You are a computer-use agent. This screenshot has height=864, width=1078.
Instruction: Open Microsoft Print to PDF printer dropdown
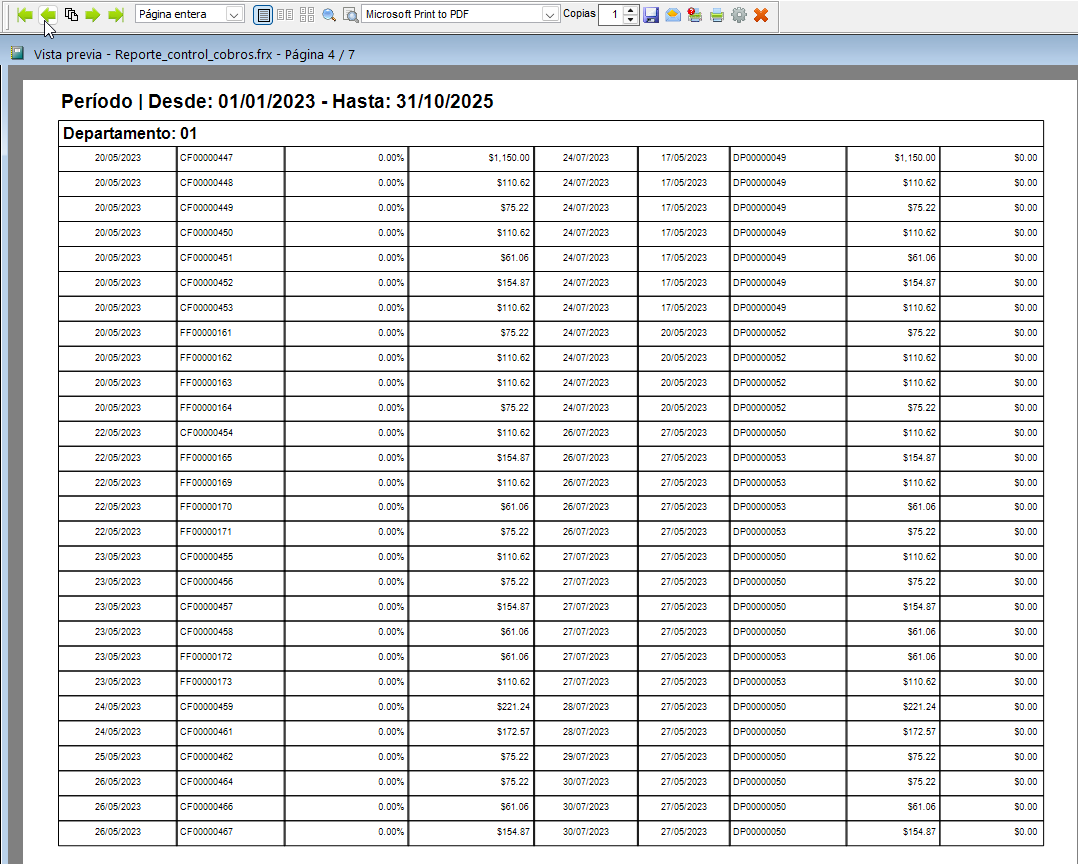pos(549,14)
